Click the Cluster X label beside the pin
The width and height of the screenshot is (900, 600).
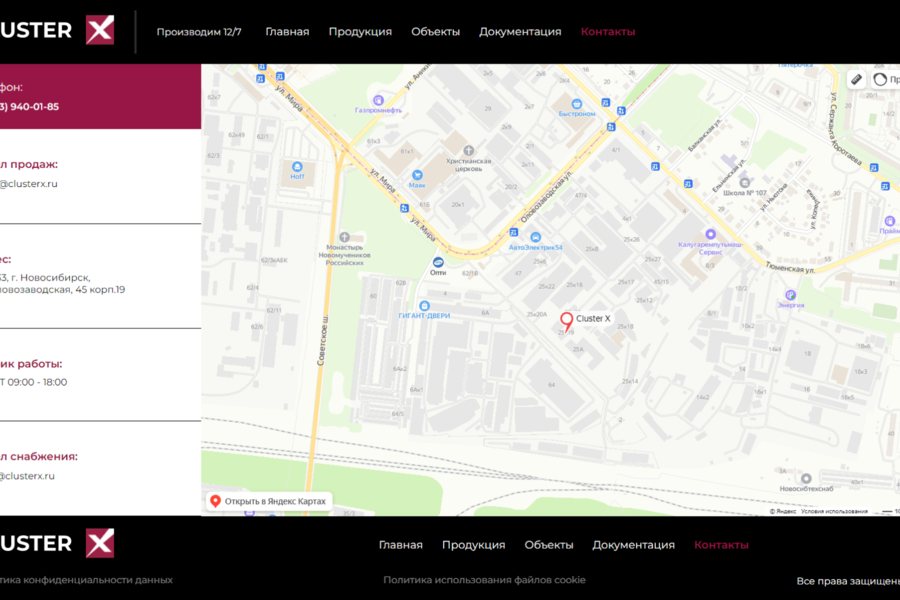point(593,319)
